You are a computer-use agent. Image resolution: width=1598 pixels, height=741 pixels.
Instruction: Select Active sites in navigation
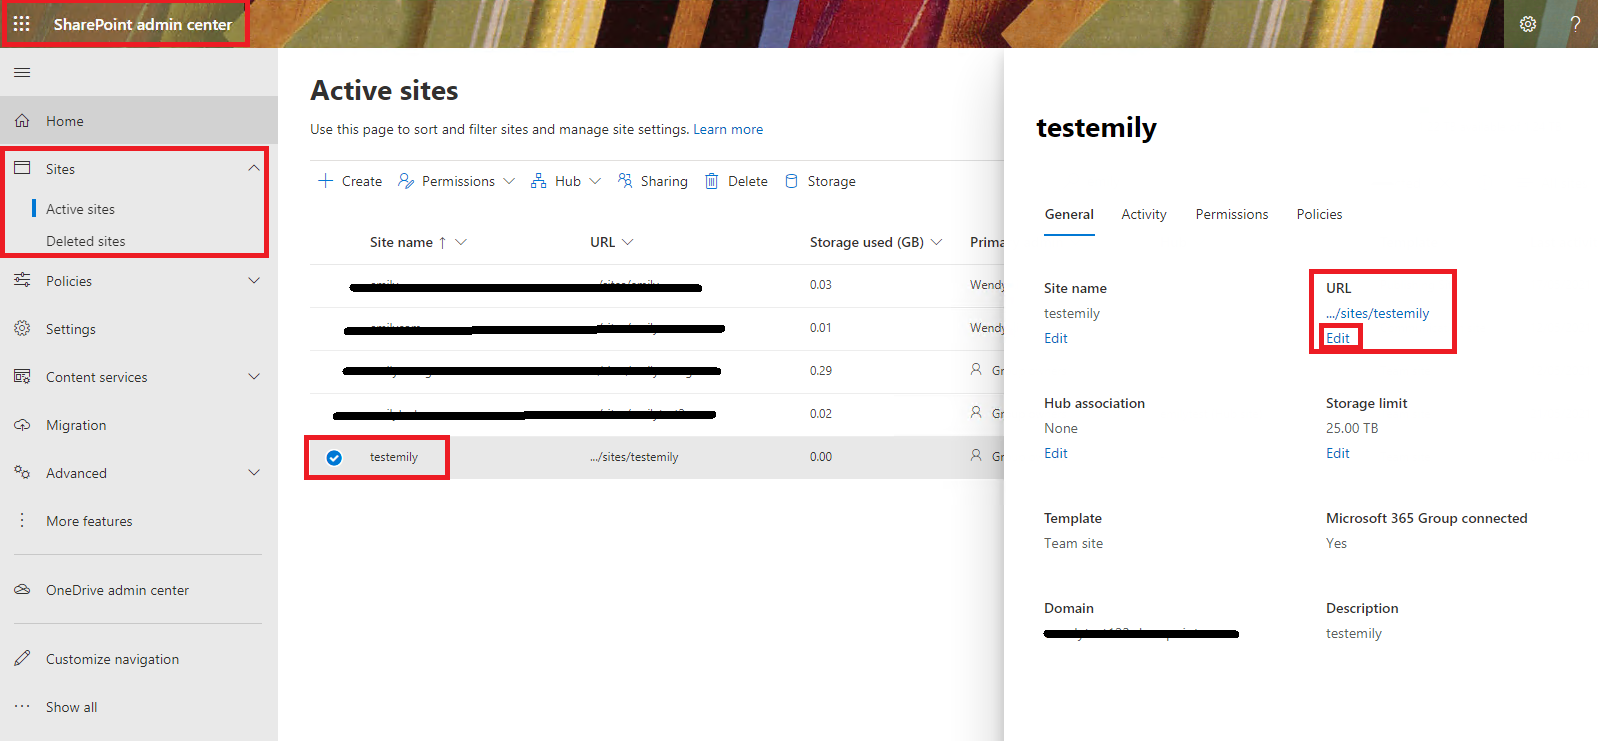(80, 209)
